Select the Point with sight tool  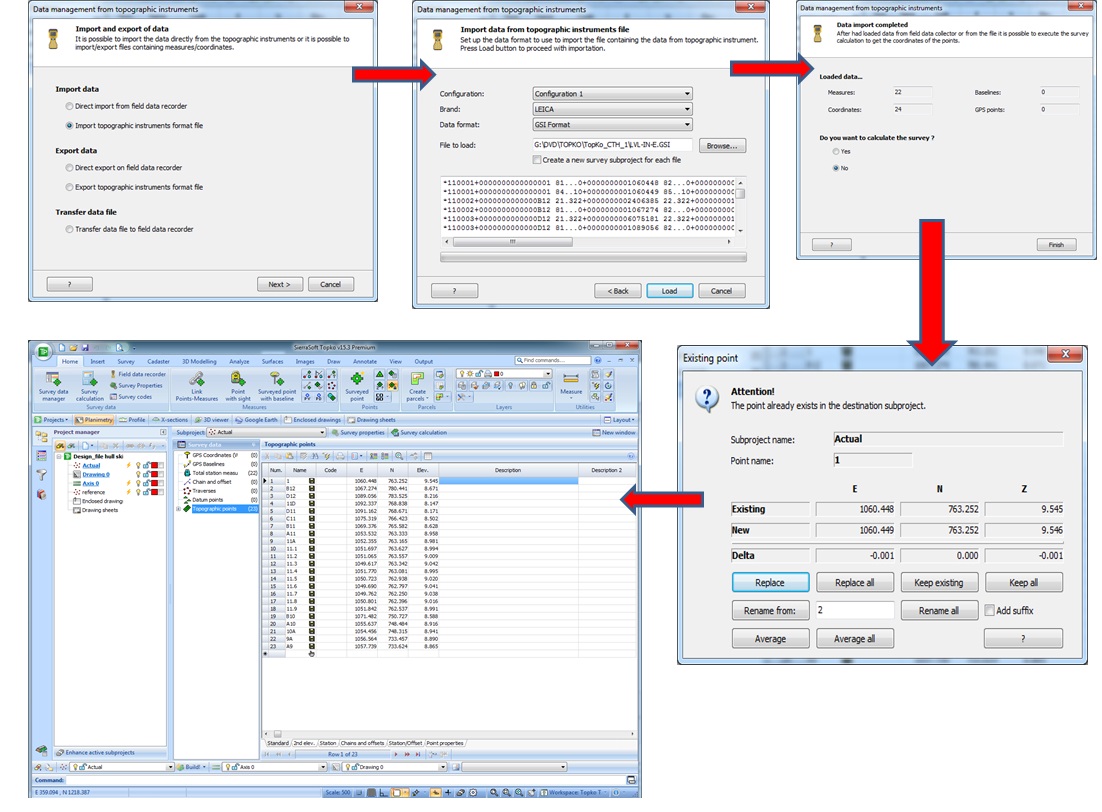pos(238,385)
